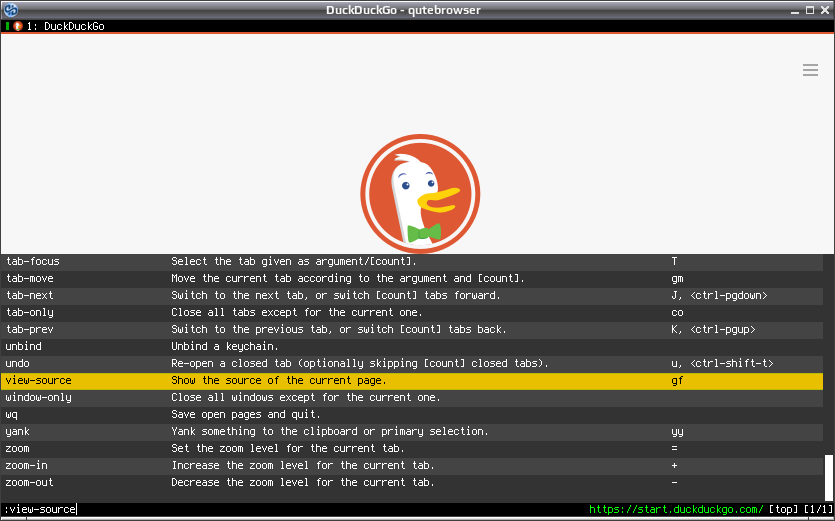Click the 'gf' keybinding cell
This screenshot has height=521, width=835.
tap(677, 381)
